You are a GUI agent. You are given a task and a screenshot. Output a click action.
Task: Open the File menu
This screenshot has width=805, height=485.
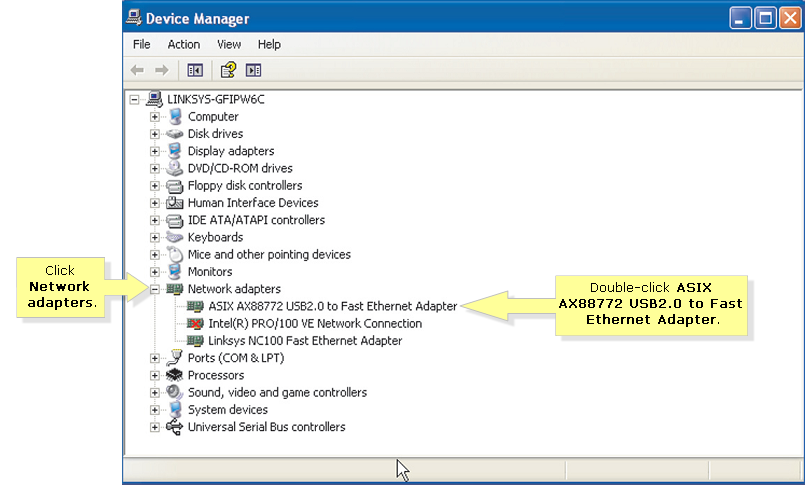[142, 45]
